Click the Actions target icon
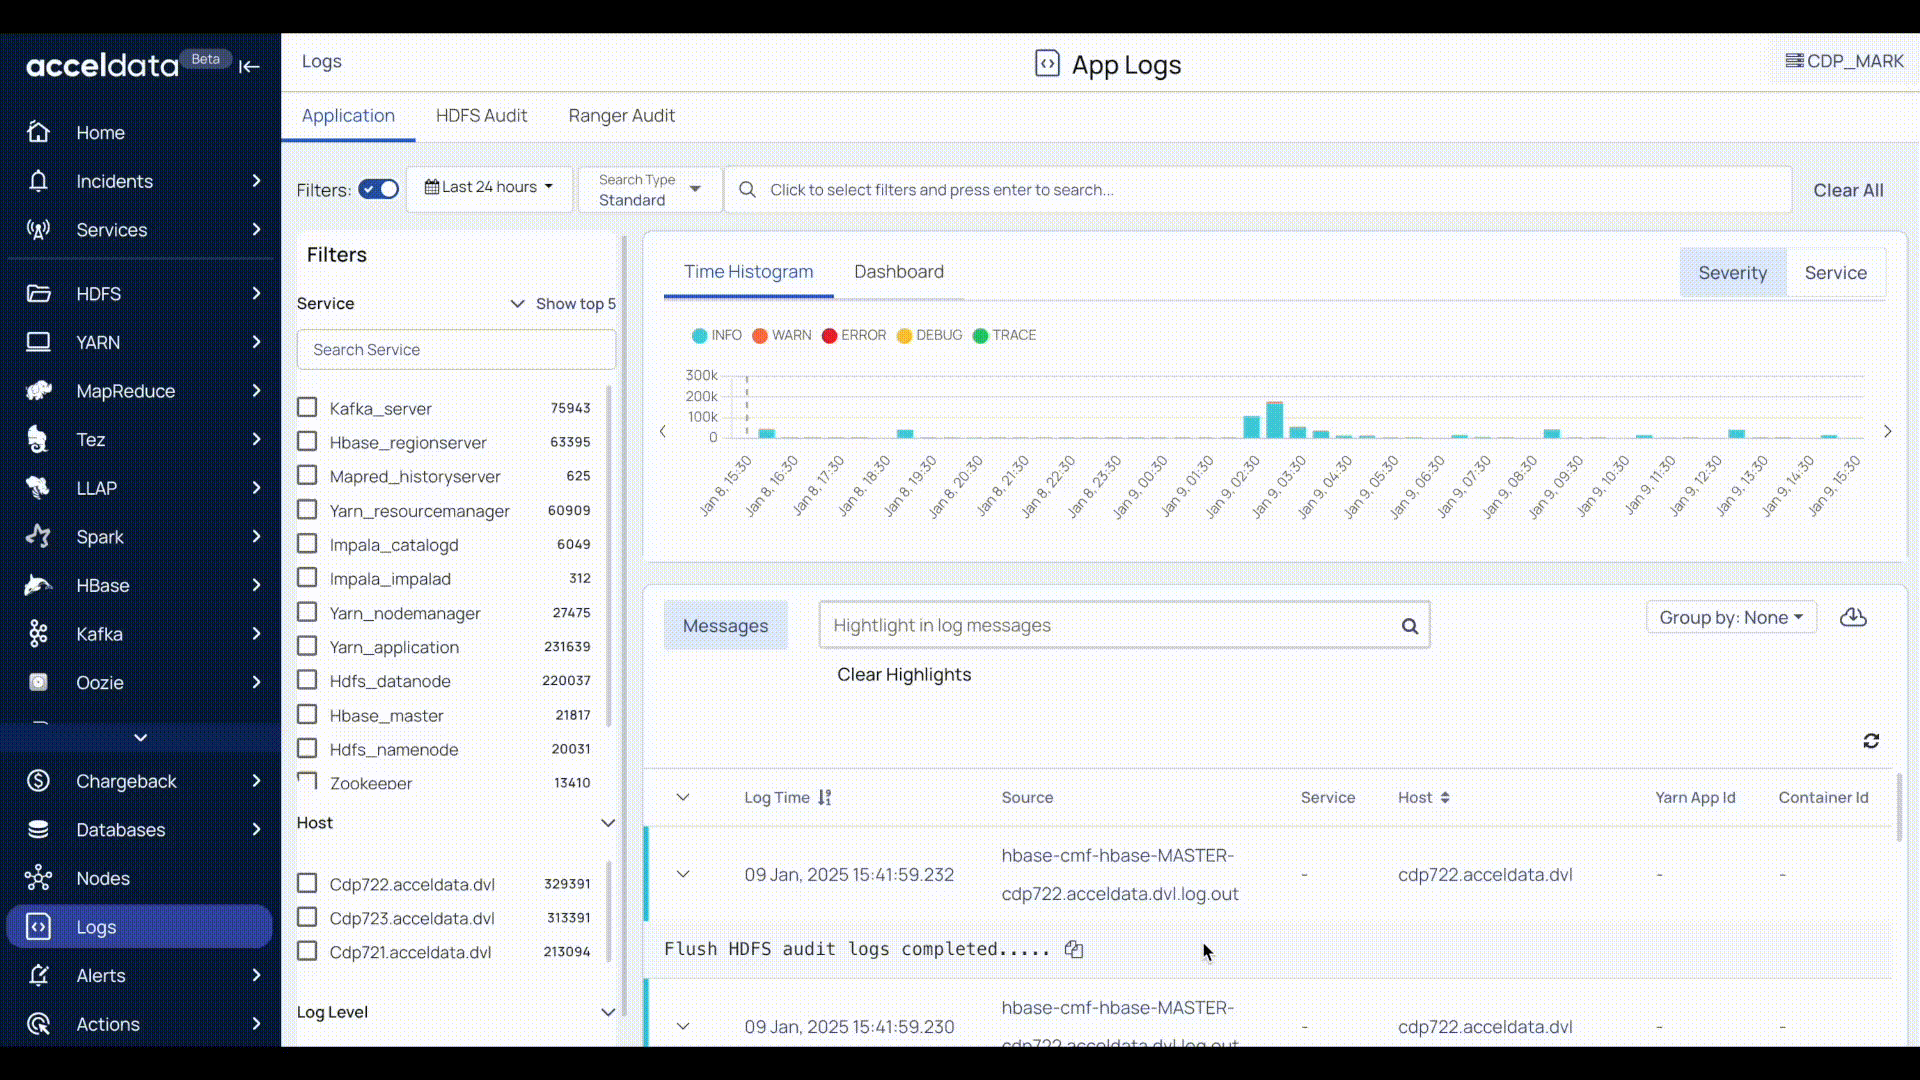This screenshot has height=1080, width=1920. click(38, 1024)
